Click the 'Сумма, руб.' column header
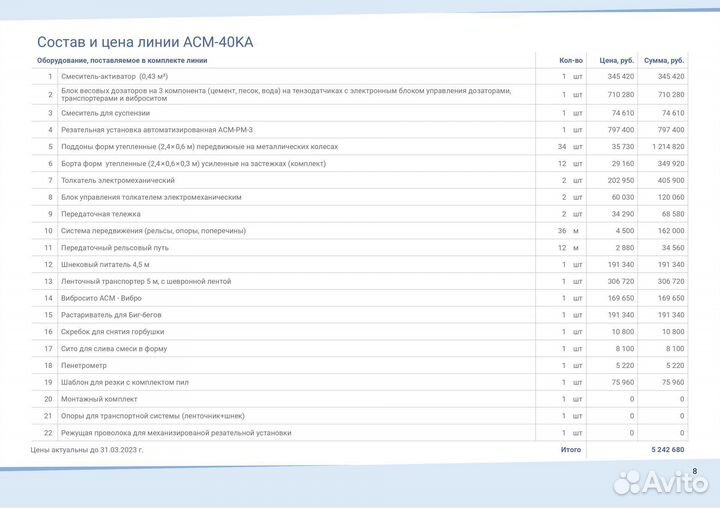The height and width of the screenshot is (508, 720). 663,60
